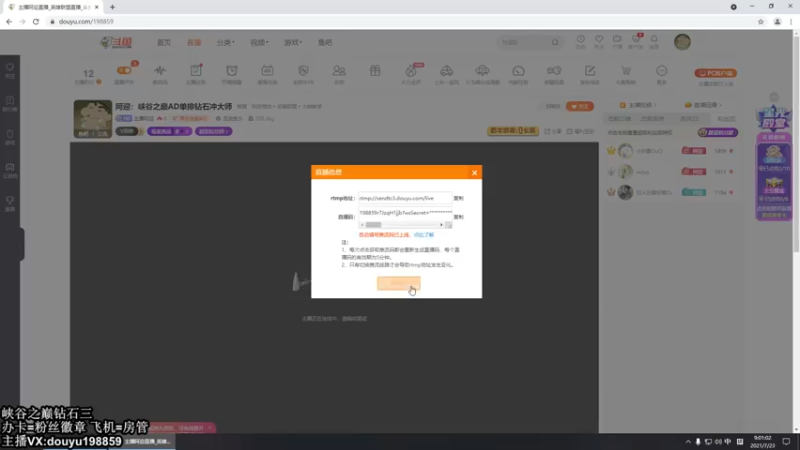Open 鱼吧 in top navigation
The height and width of the screenshot is (450, 800).
[x=324, y=42]
